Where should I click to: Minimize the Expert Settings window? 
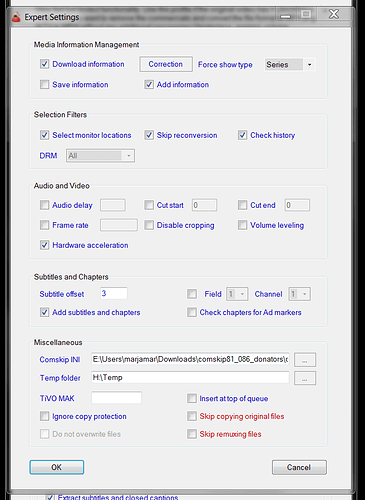point(285,14)
